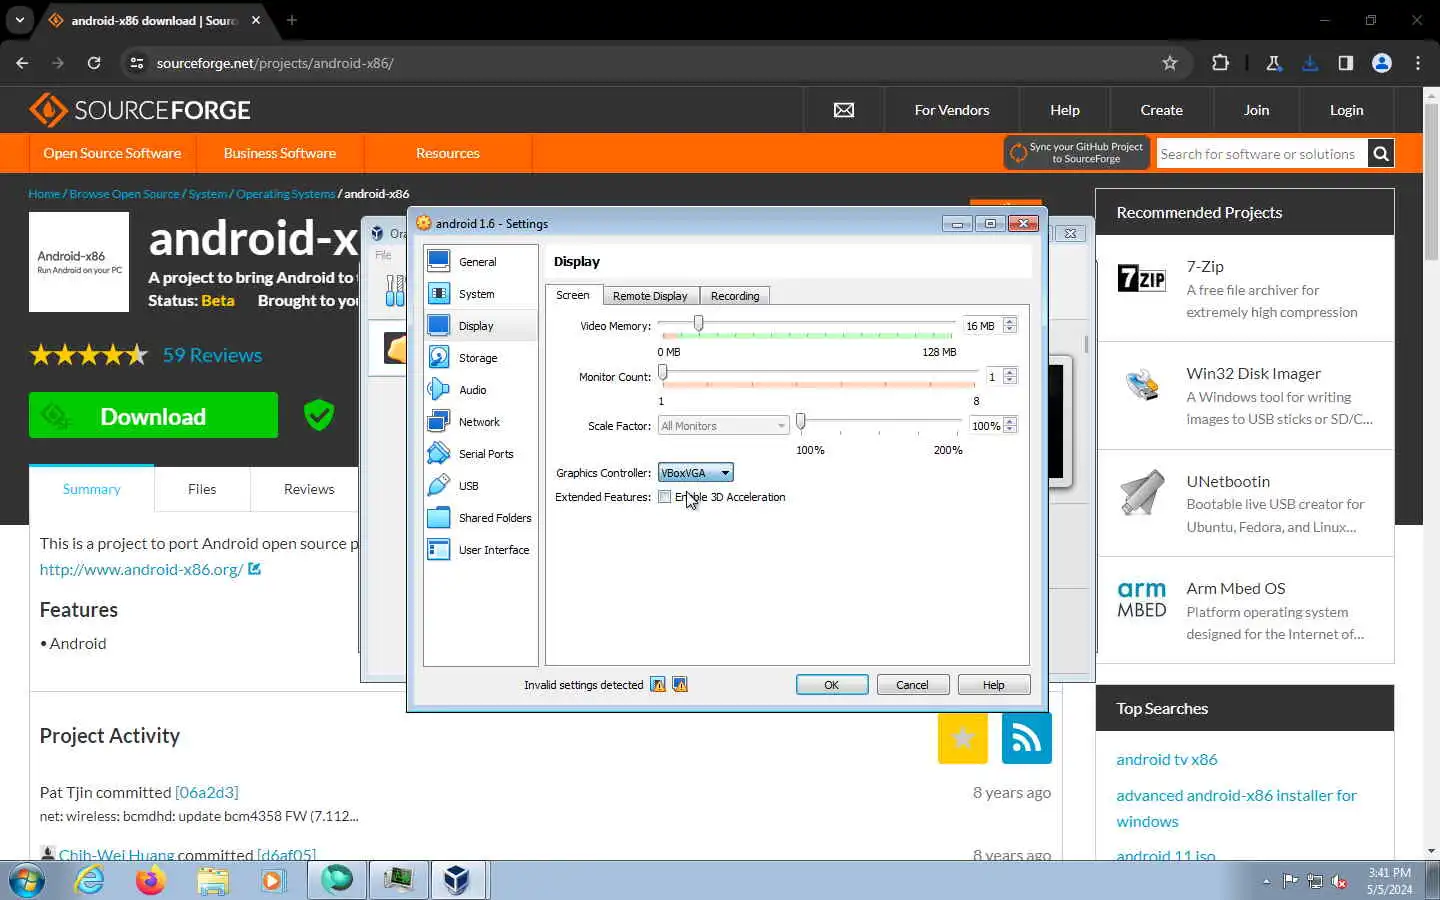
Task: Open Chrome extensions puzzle icon
Action: point(1220,63)
